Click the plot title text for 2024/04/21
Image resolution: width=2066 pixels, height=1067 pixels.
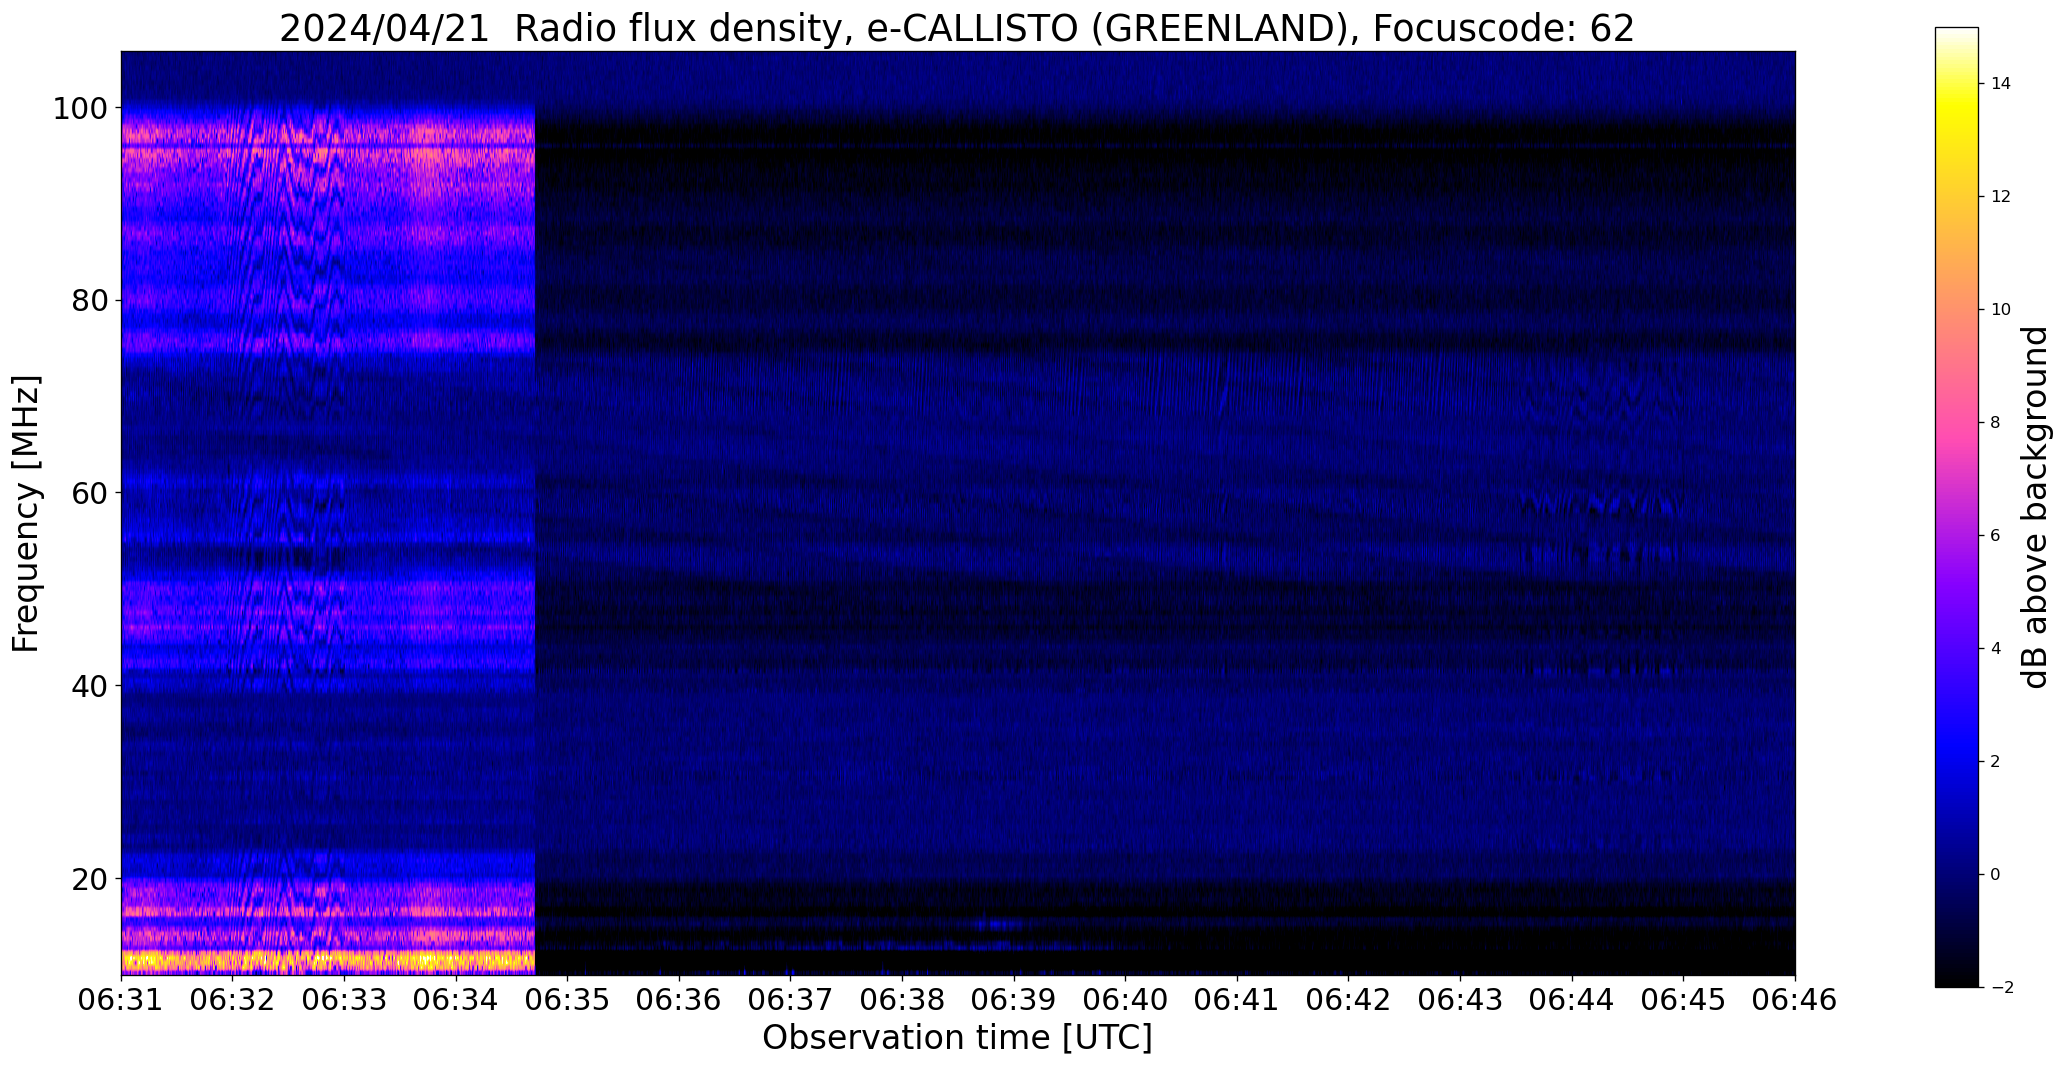click(957, 28)
